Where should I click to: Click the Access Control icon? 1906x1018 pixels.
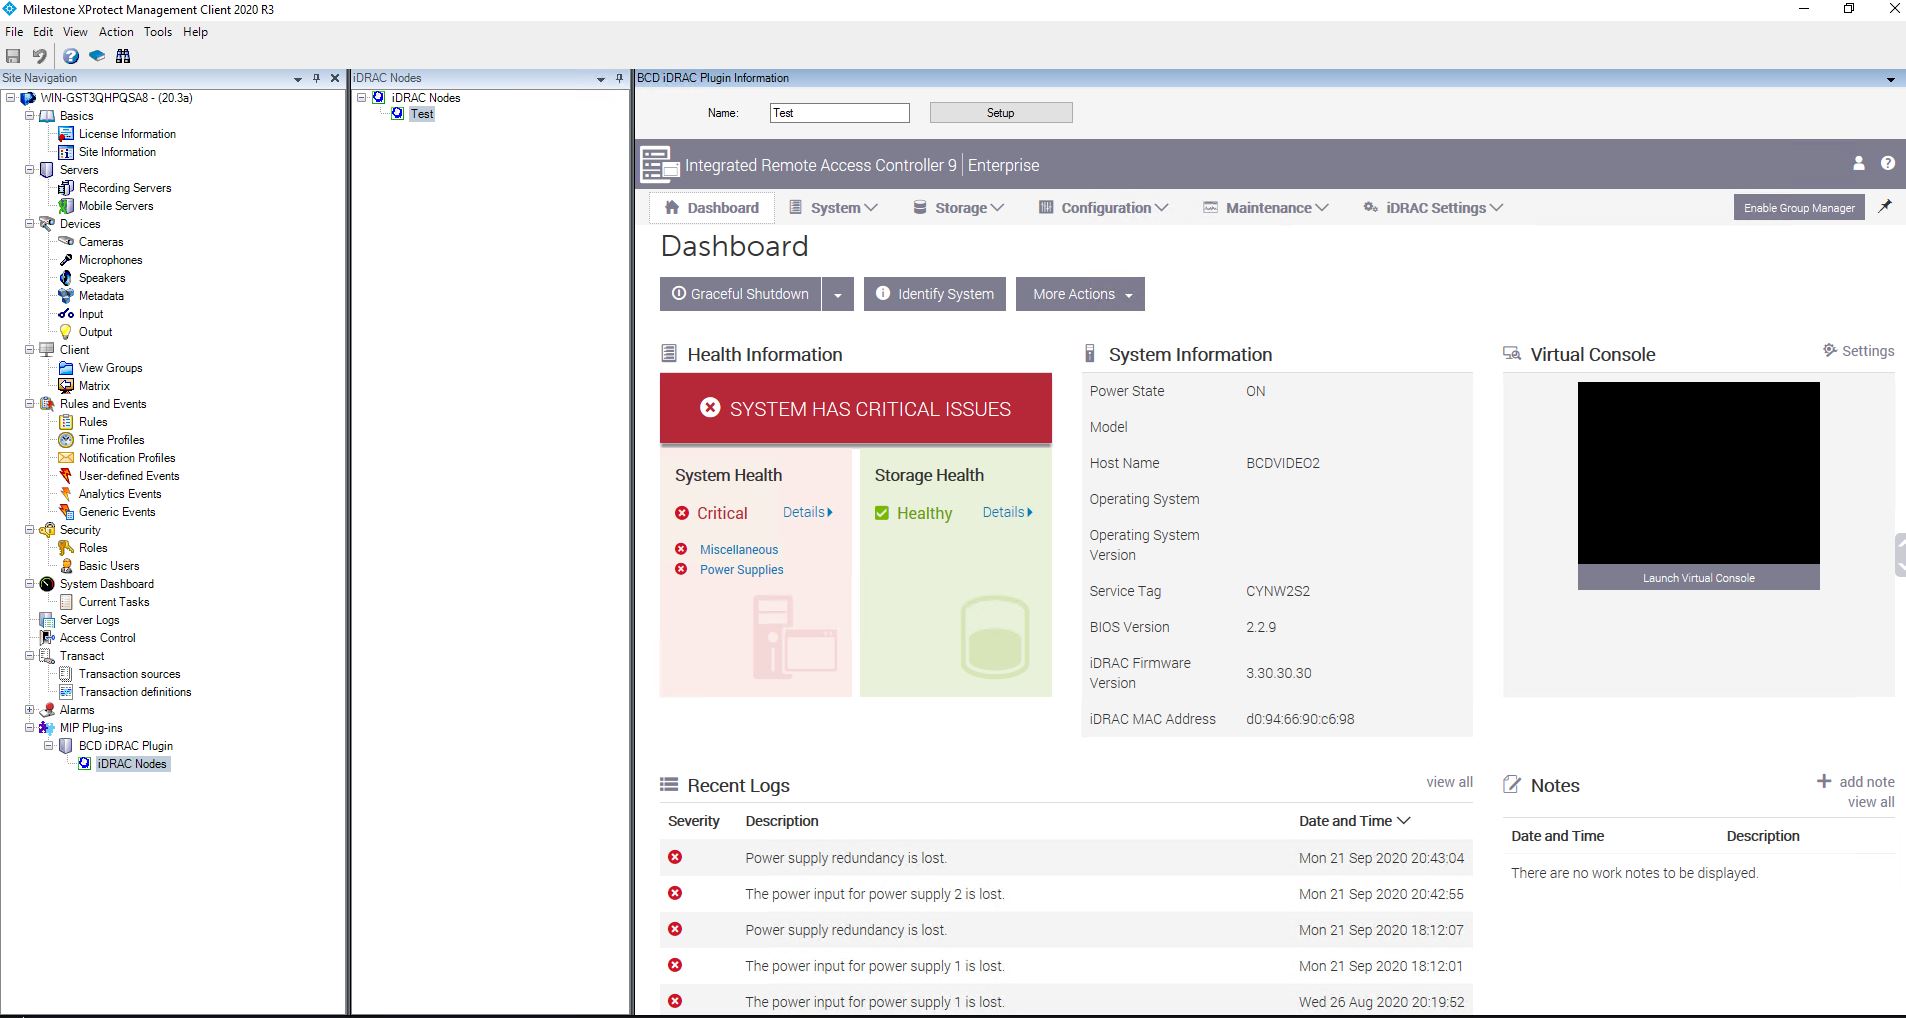point(47,638)
